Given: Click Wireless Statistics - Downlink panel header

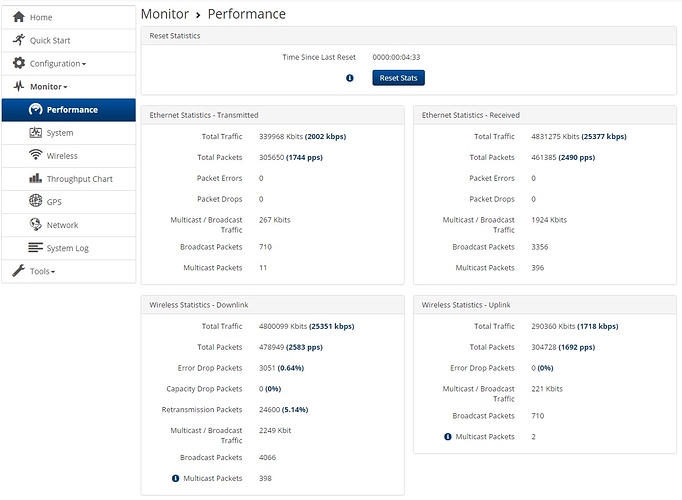Looking at the screenshot, I should click(272, 305).
